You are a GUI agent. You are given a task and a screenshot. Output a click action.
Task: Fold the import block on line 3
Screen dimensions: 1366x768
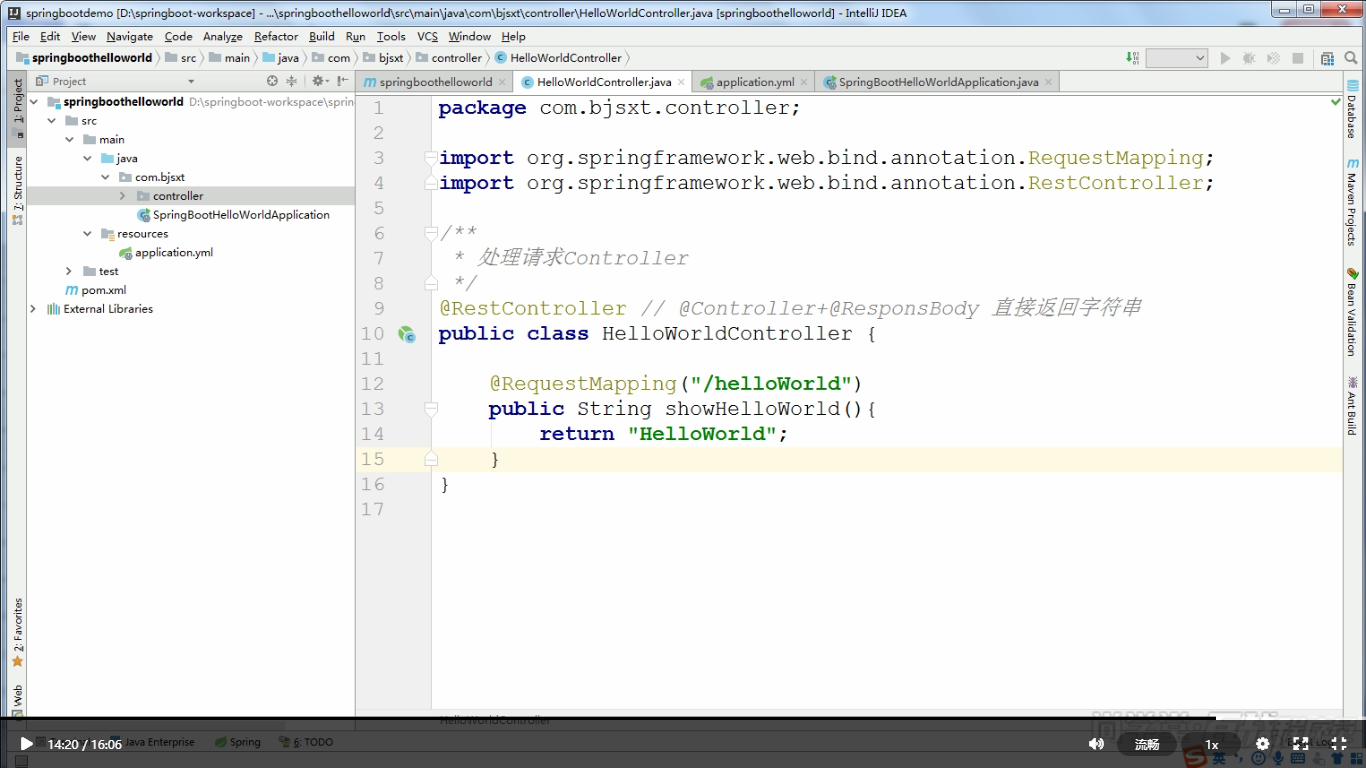pyautogui.click(x=430, y=158)
